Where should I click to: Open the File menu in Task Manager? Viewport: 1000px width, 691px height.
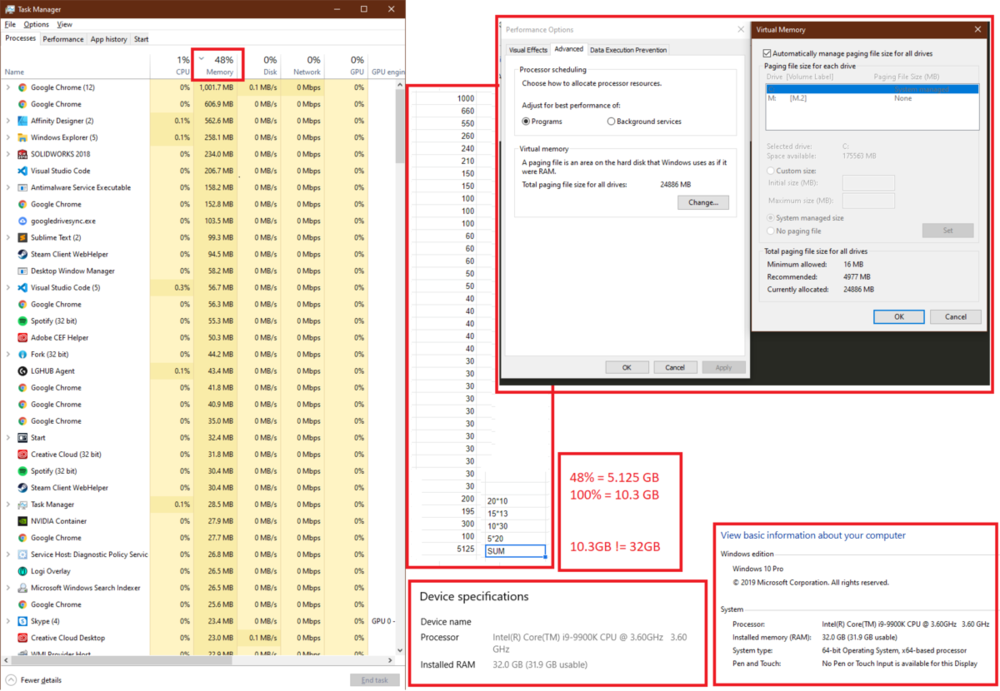pyautogui.click(x=10, y=24)
